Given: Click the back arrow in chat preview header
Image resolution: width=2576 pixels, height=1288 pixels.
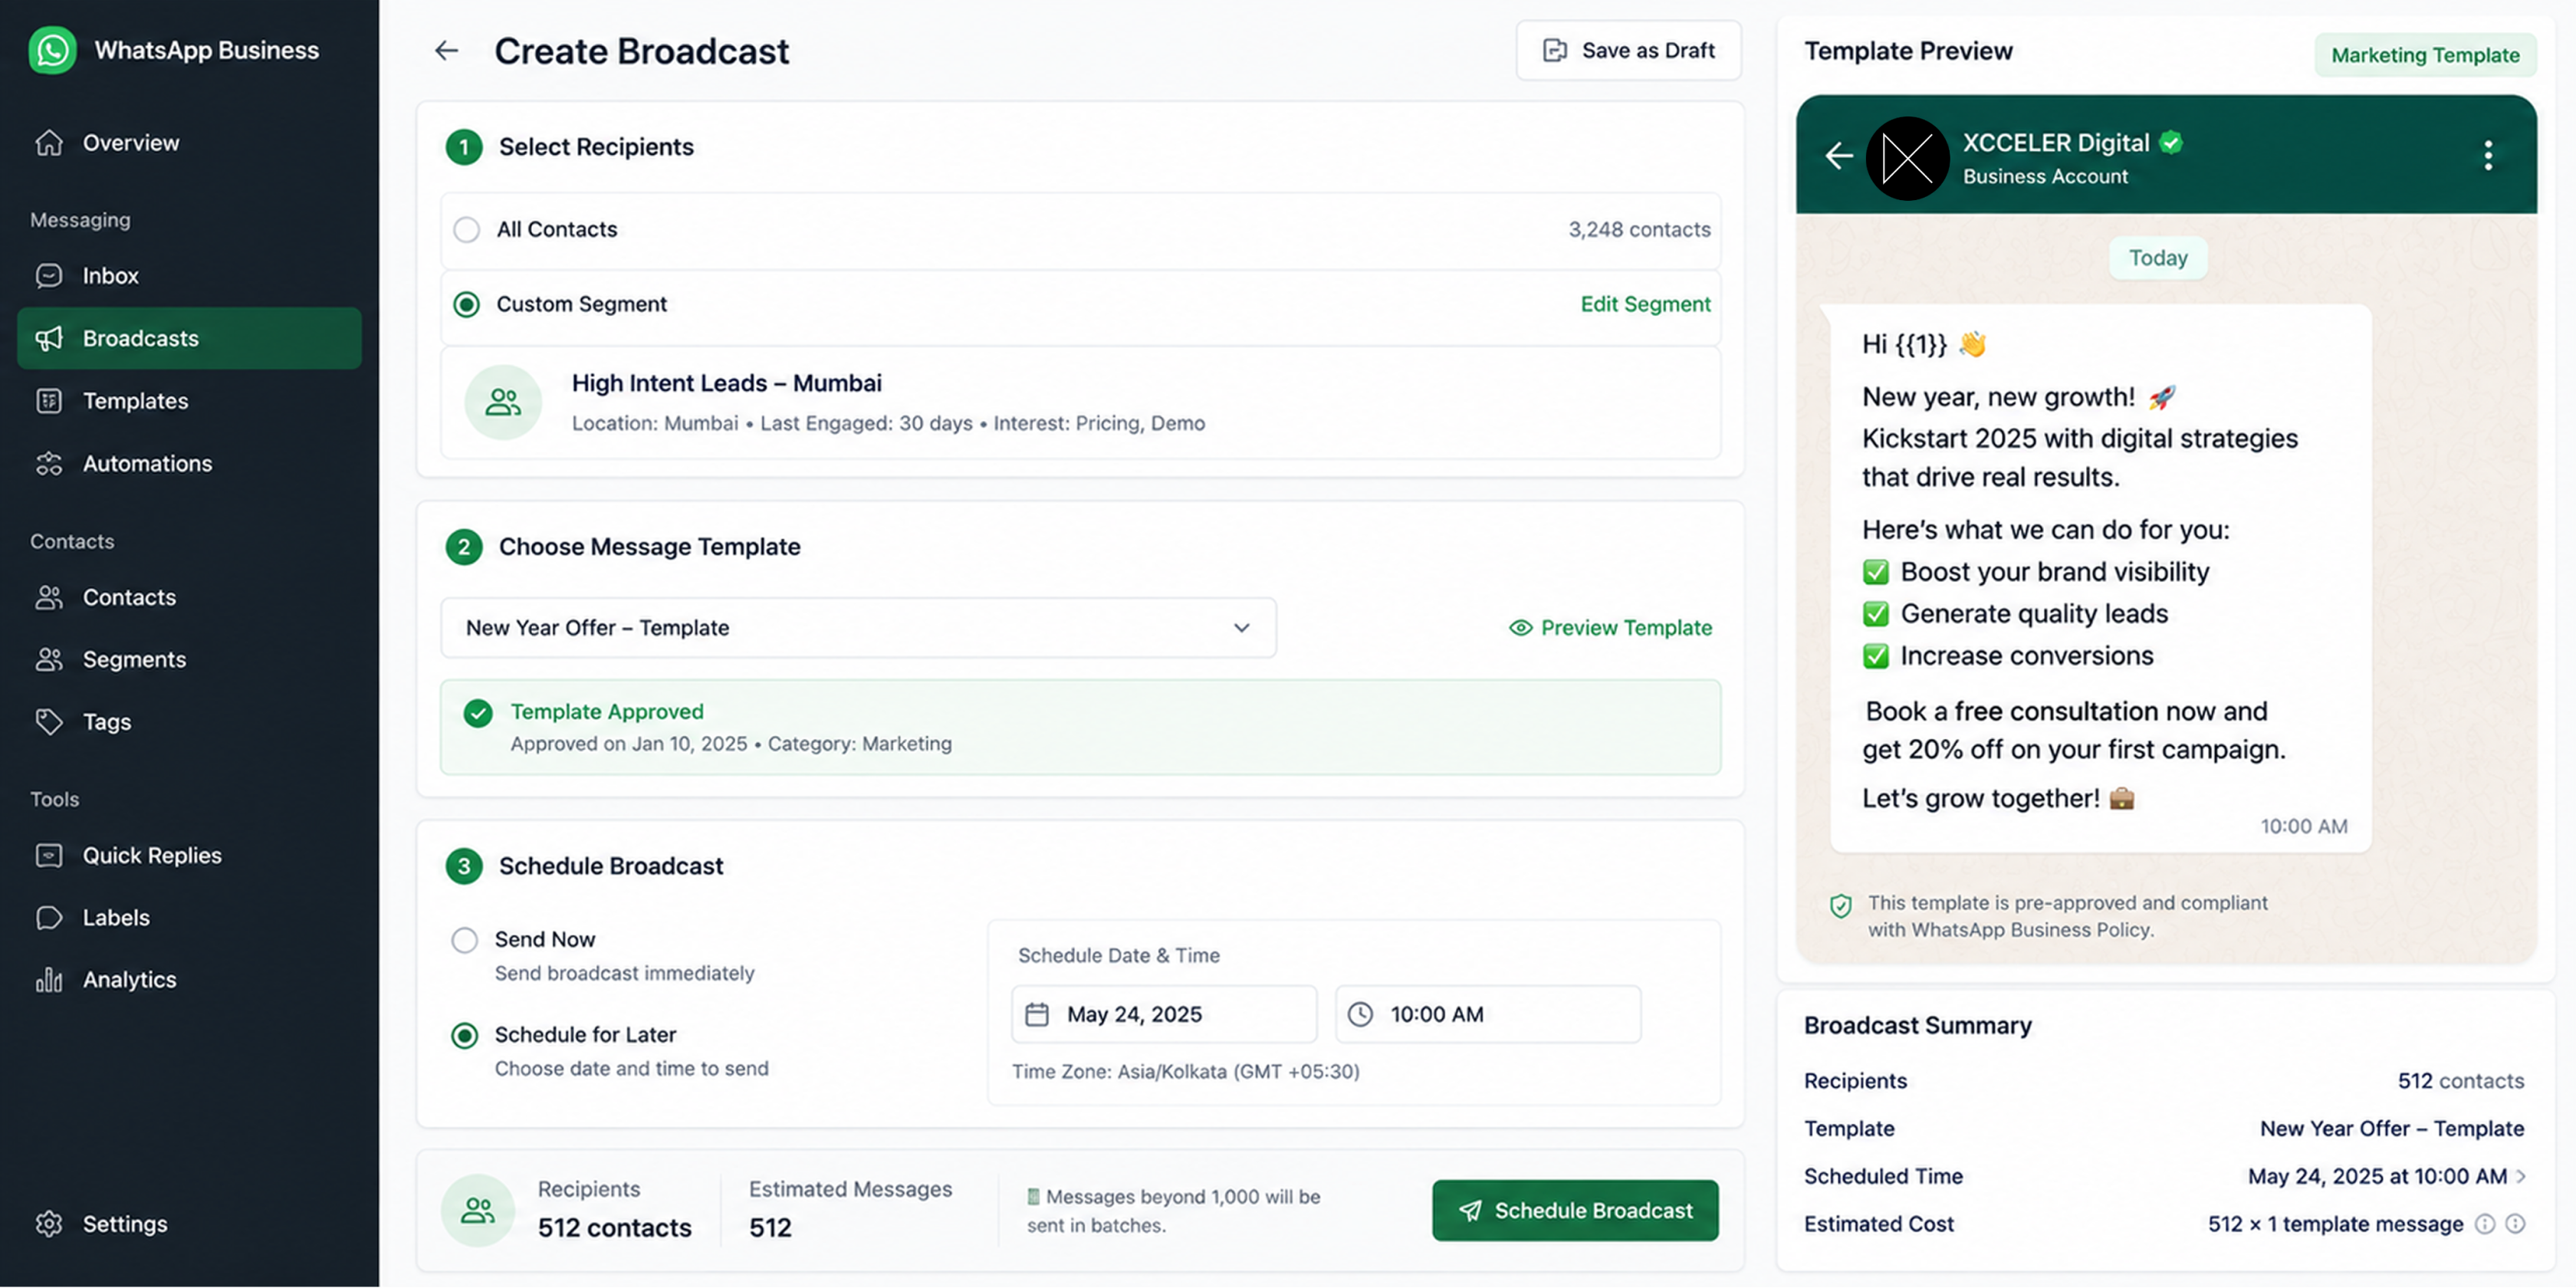Looking at the screenshot, I should tap(1838, 156).
